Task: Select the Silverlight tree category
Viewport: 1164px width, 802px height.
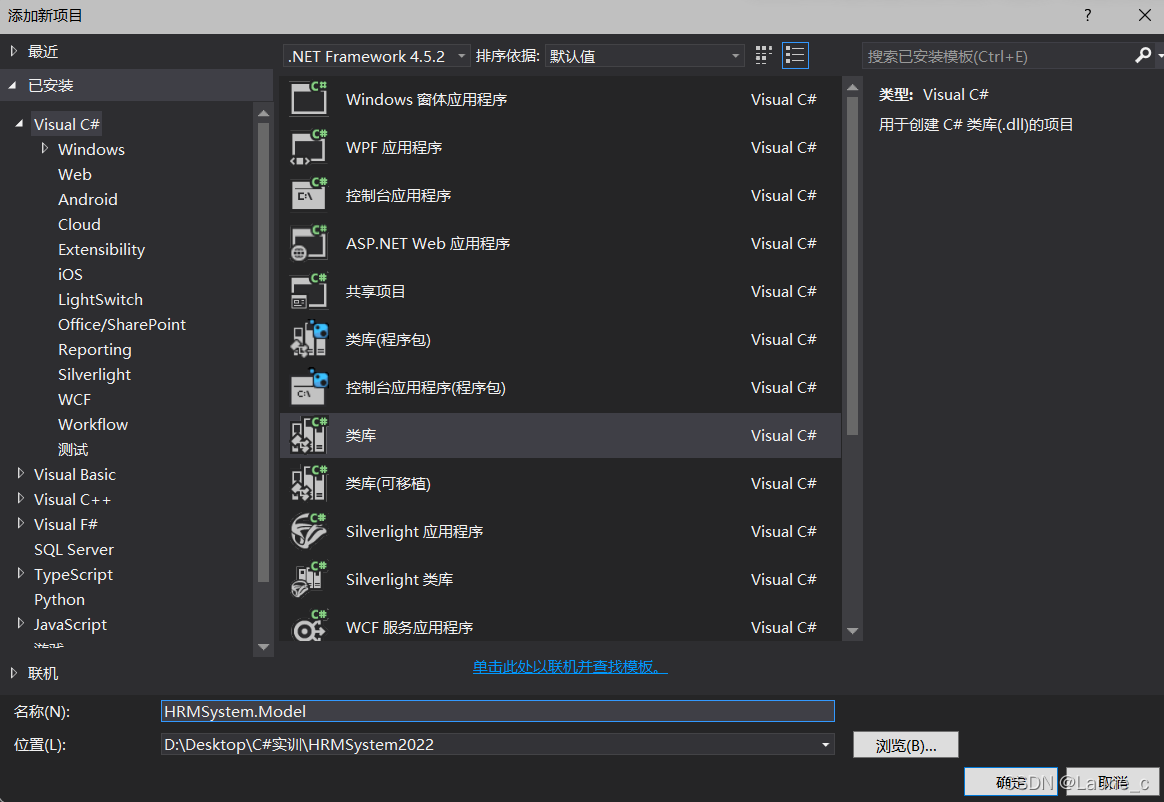Action: pyautogui.click(x=94, y=374)
